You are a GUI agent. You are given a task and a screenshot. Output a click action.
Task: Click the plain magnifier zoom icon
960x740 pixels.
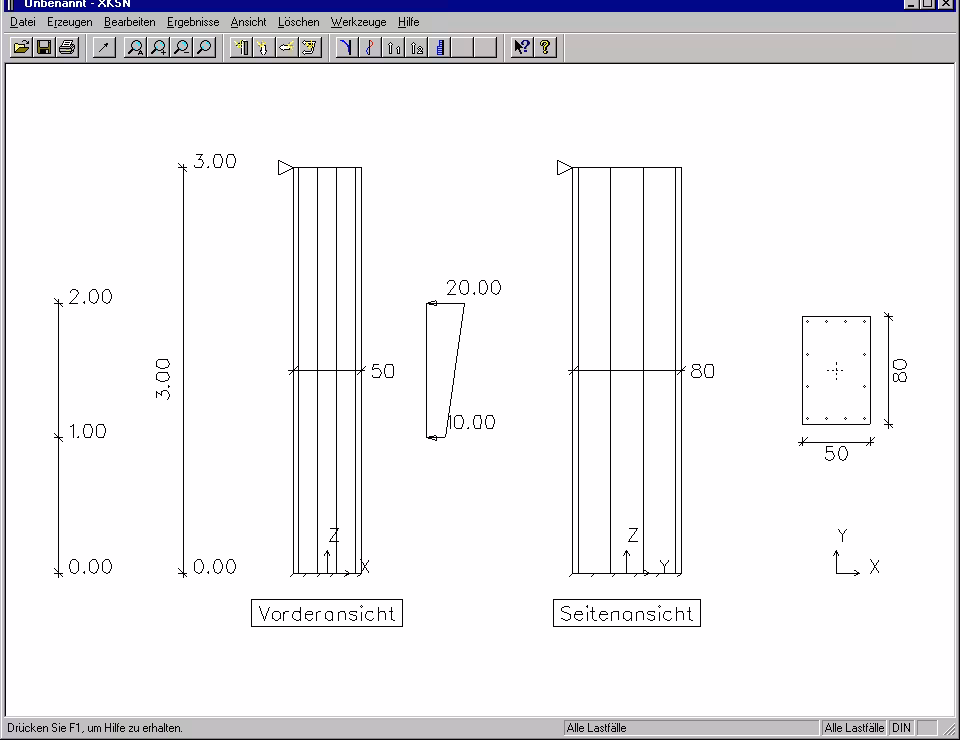click(204, 47)
